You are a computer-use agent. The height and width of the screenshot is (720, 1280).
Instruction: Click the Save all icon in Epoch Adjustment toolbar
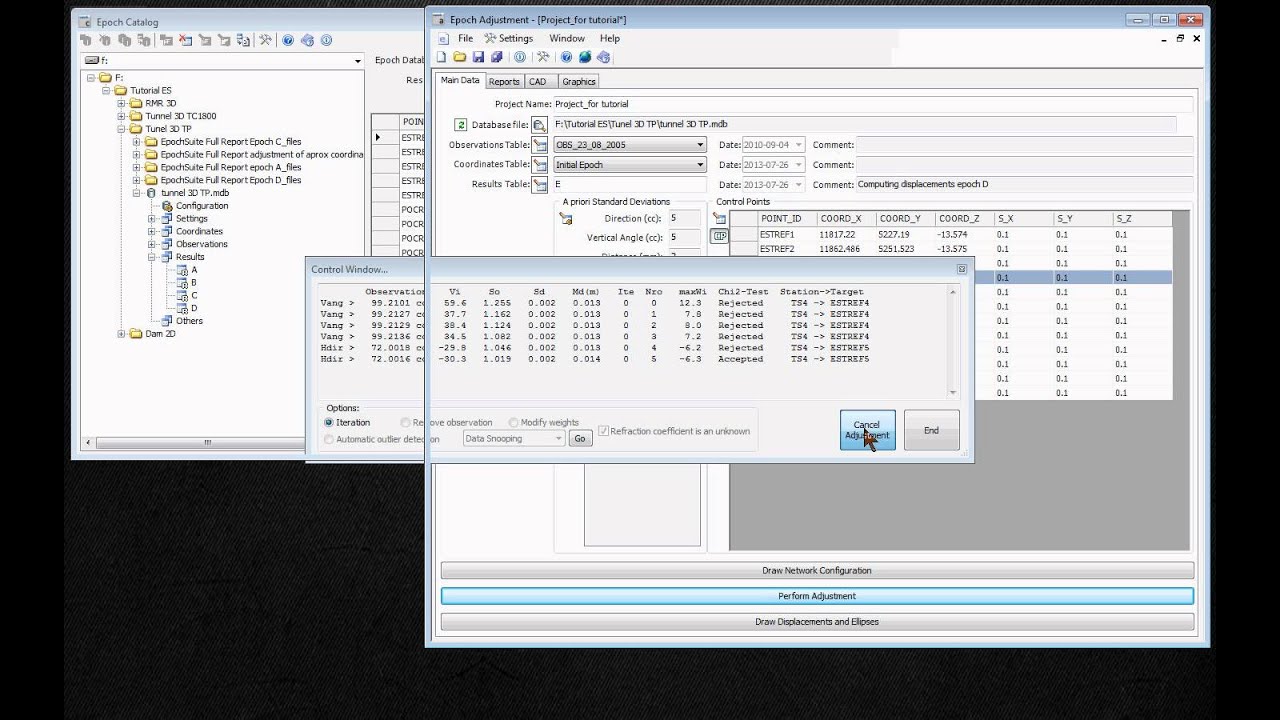click(x=497, y=57)
